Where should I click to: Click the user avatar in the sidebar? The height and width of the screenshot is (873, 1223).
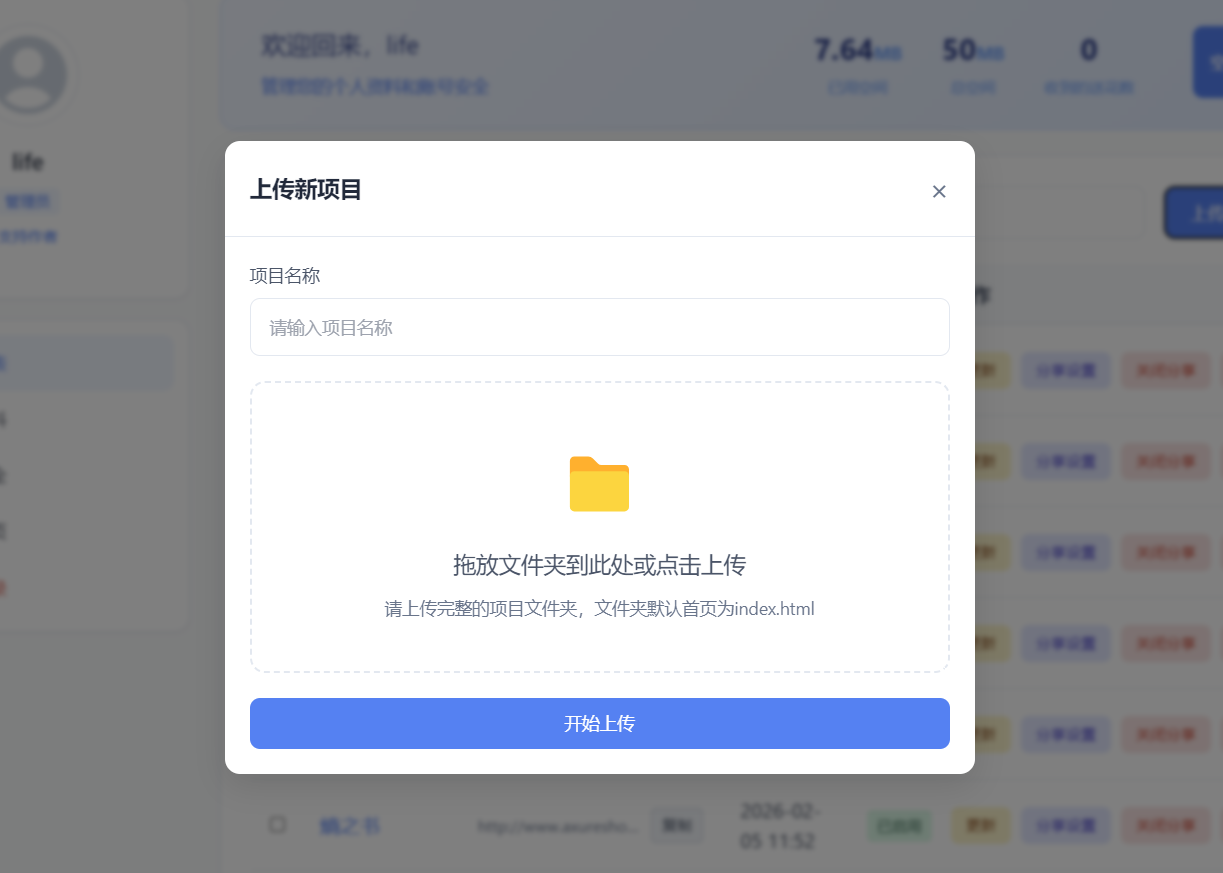pyautogui.click(x=29, y=75)
